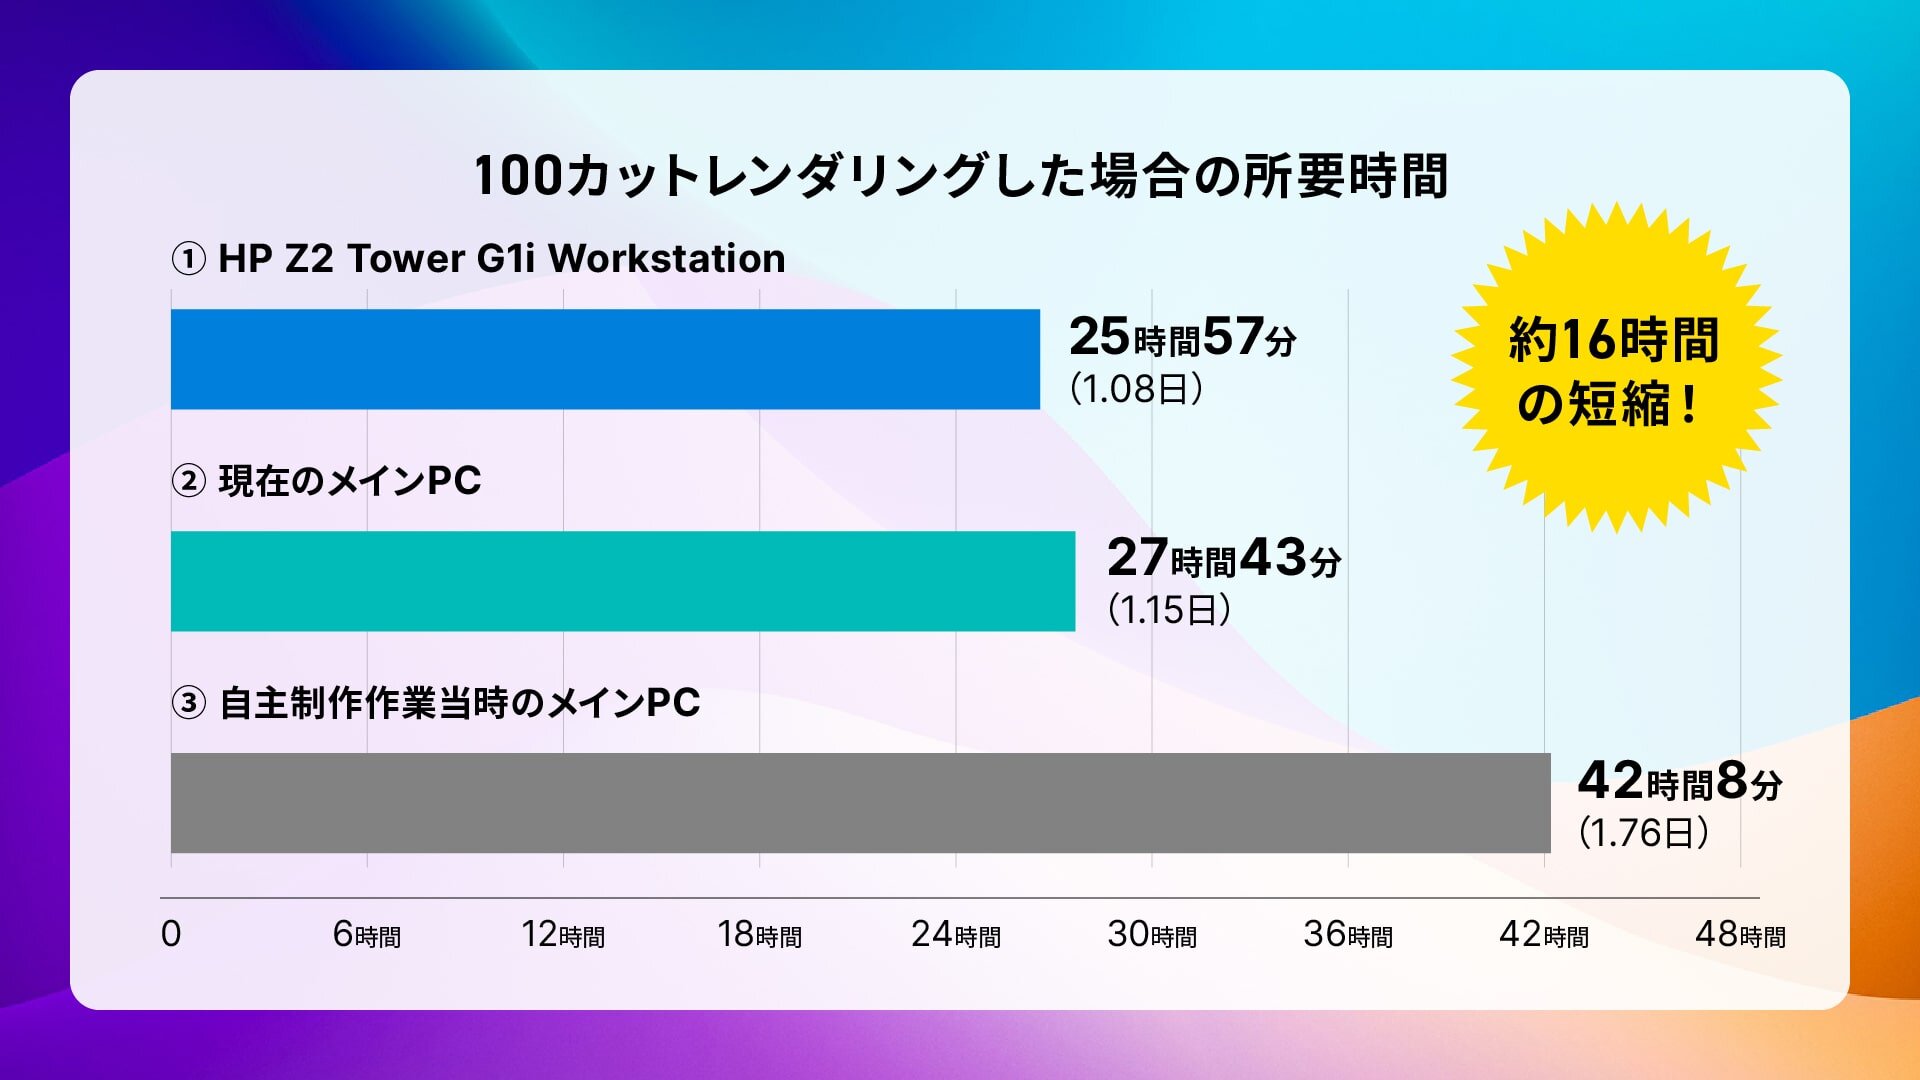Select the 27時間43分 value label
Viewport: 1920px width, 1080px height.
point(1223,559)
